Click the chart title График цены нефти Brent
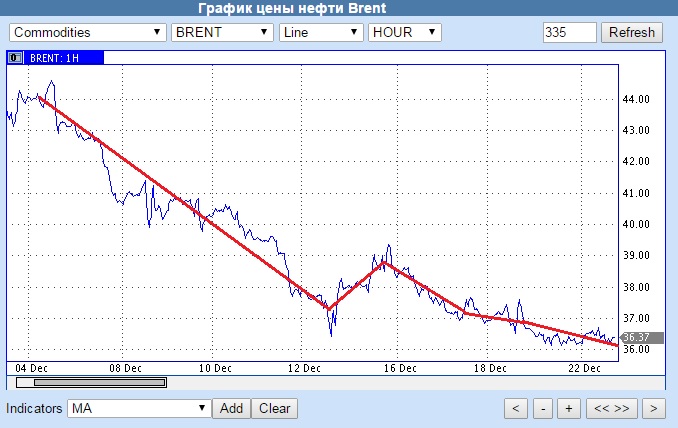Viewport: 678px width, 428px height. 292,8
